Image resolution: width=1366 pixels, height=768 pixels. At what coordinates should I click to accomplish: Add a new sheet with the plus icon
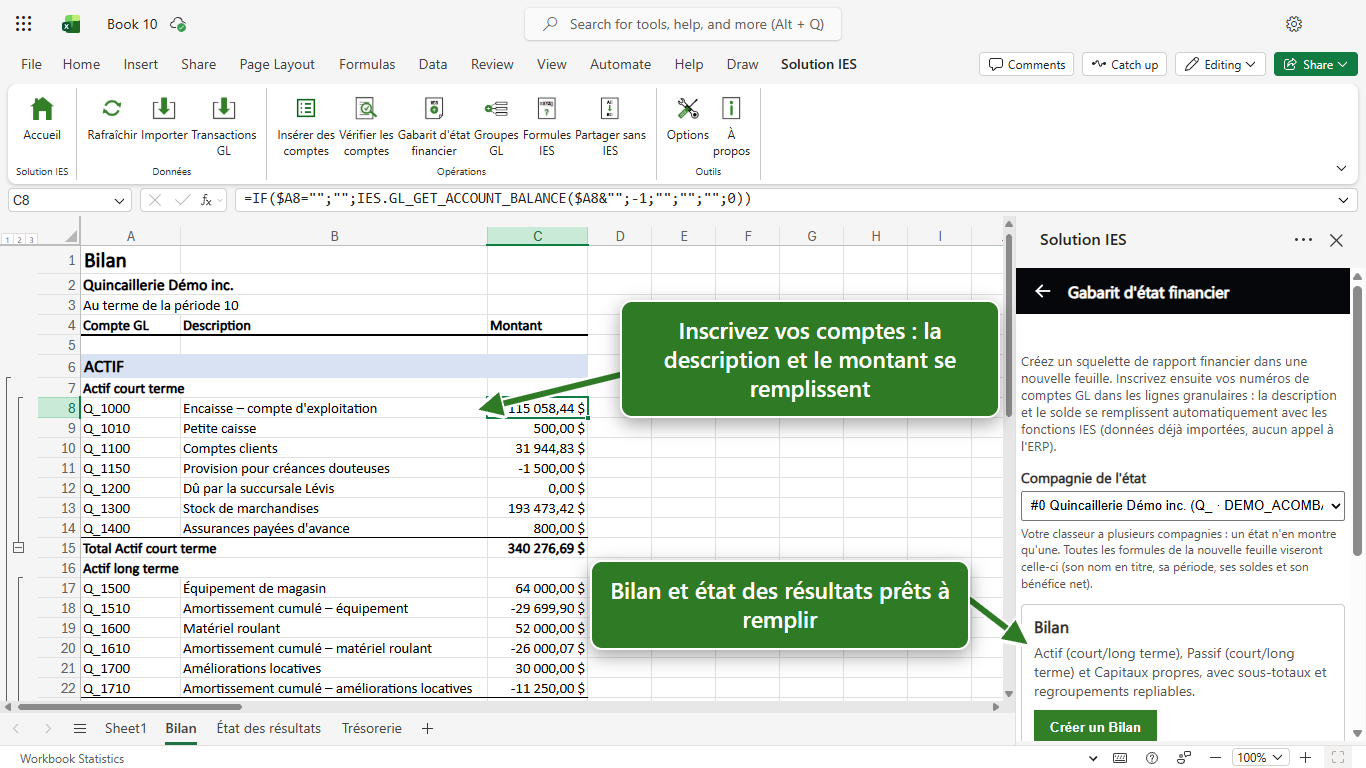427,729
